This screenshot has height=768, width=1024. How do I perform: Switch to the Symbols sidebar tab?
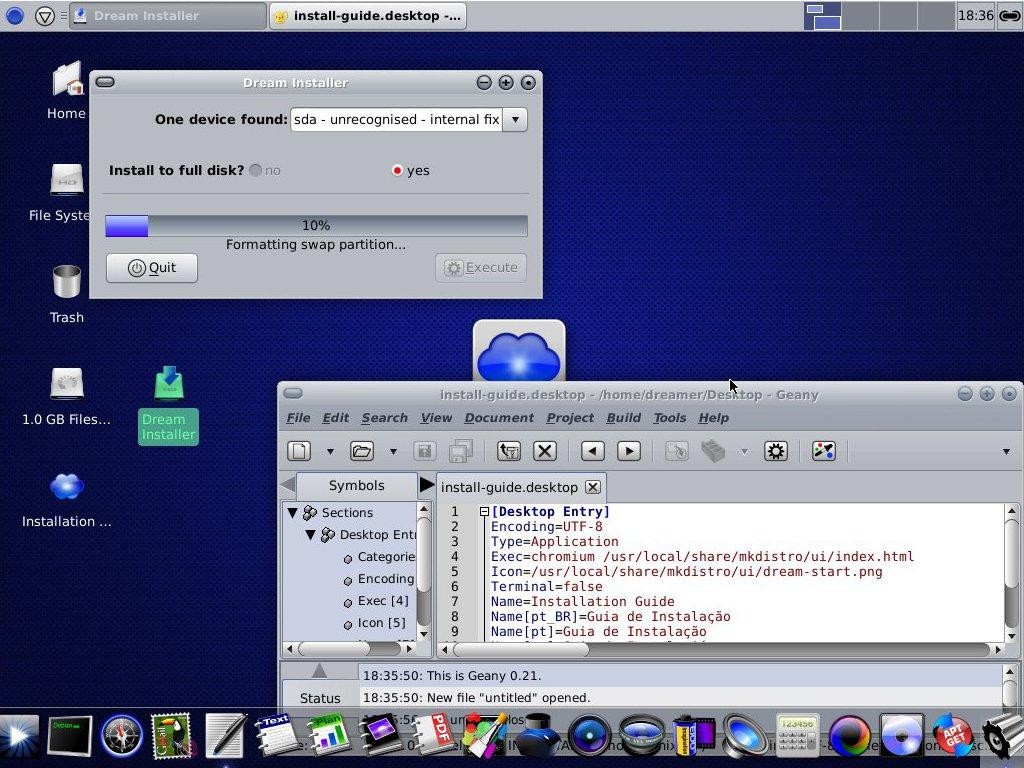[357, 486]
